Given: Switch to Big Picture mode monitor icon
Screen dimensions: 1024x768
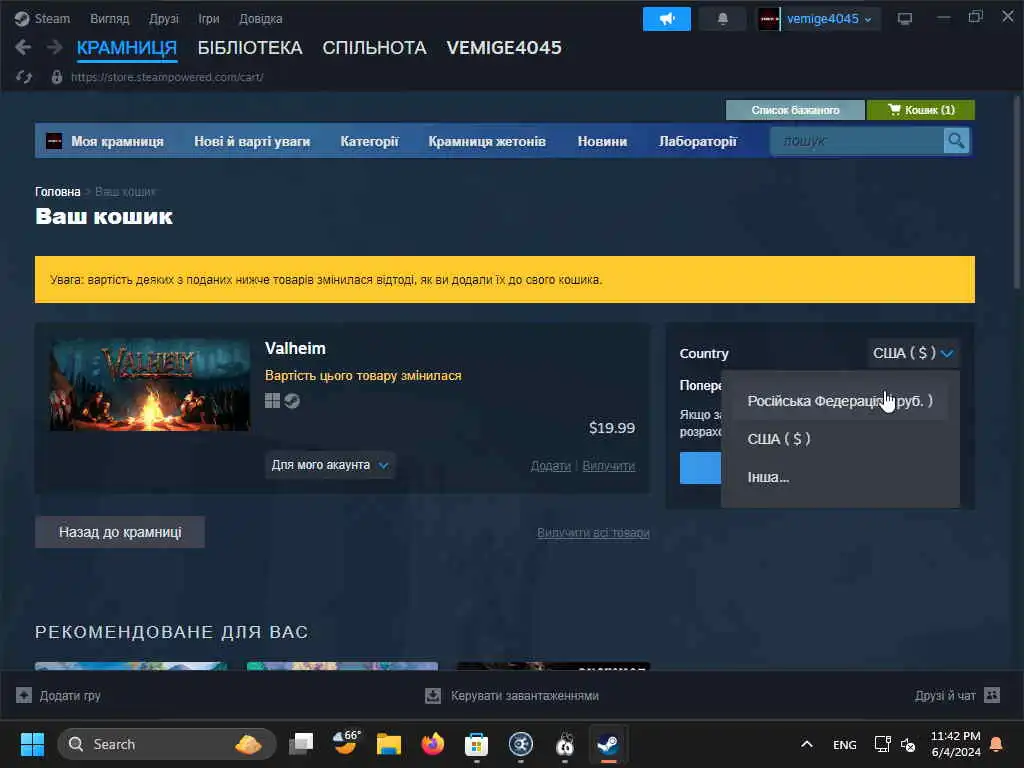Looking at the screenshot, I should coord(904,18).
